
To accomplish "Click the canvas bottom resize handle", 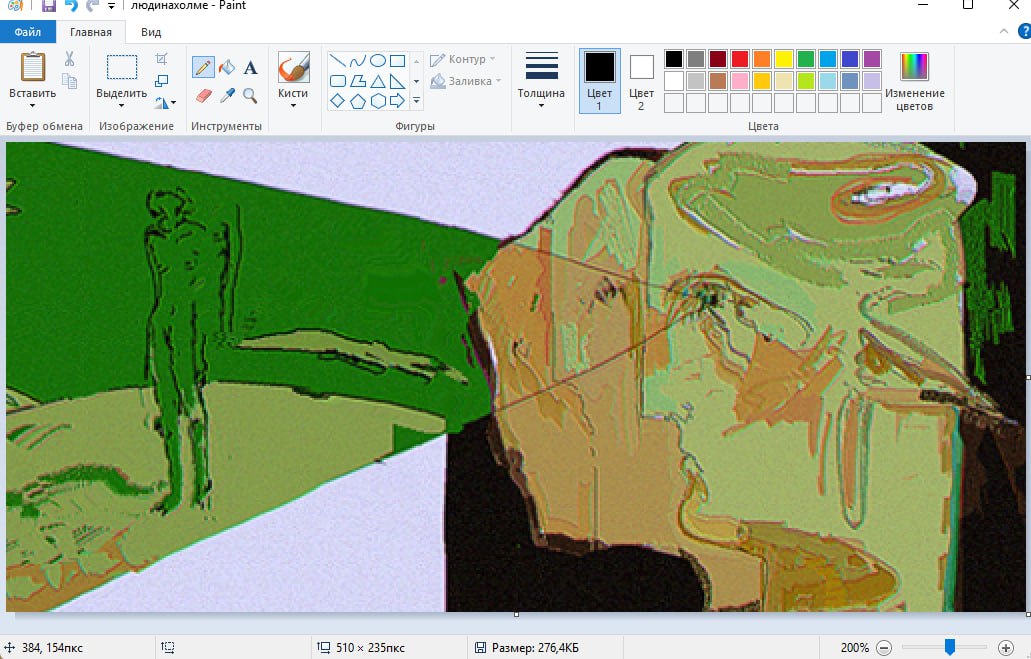I will point(516,614).
